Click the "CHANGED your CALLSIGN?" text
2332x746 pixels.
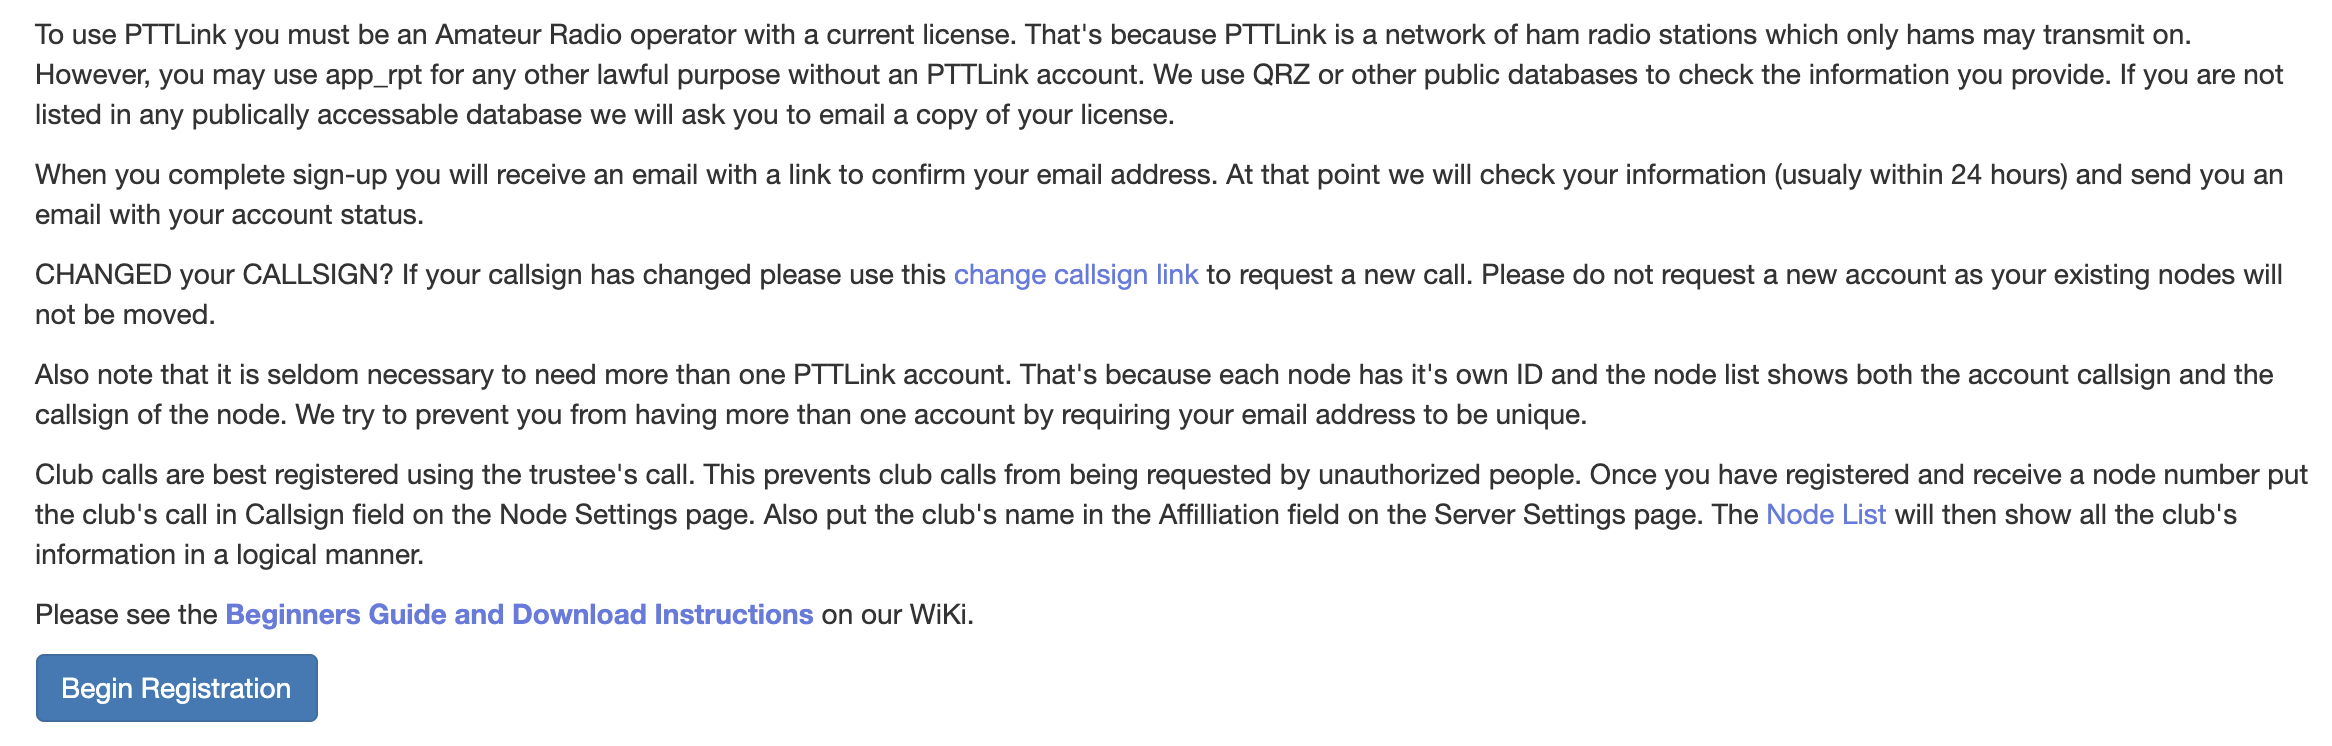(x=215, y=275)
